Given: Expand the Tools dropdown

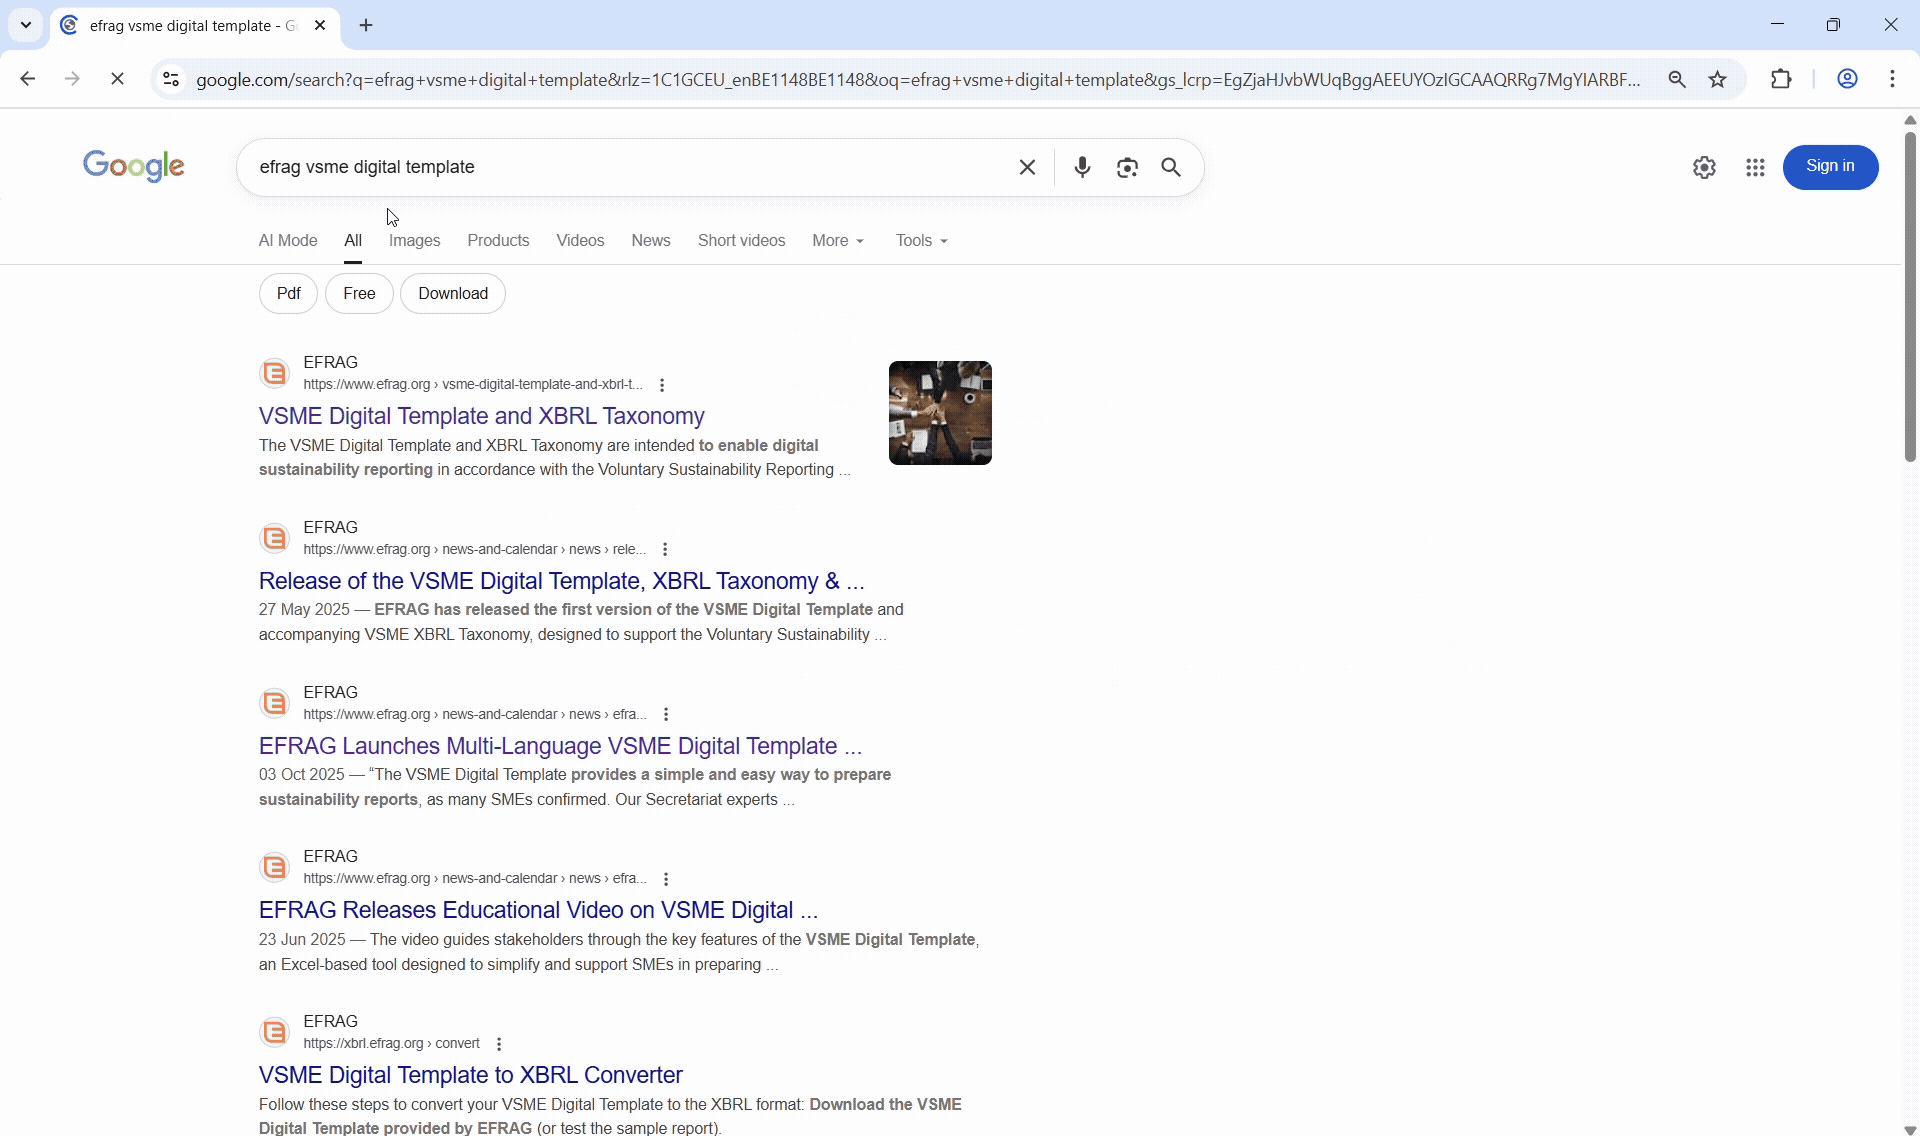Looking at the screenshot, I should pos(921,241).
